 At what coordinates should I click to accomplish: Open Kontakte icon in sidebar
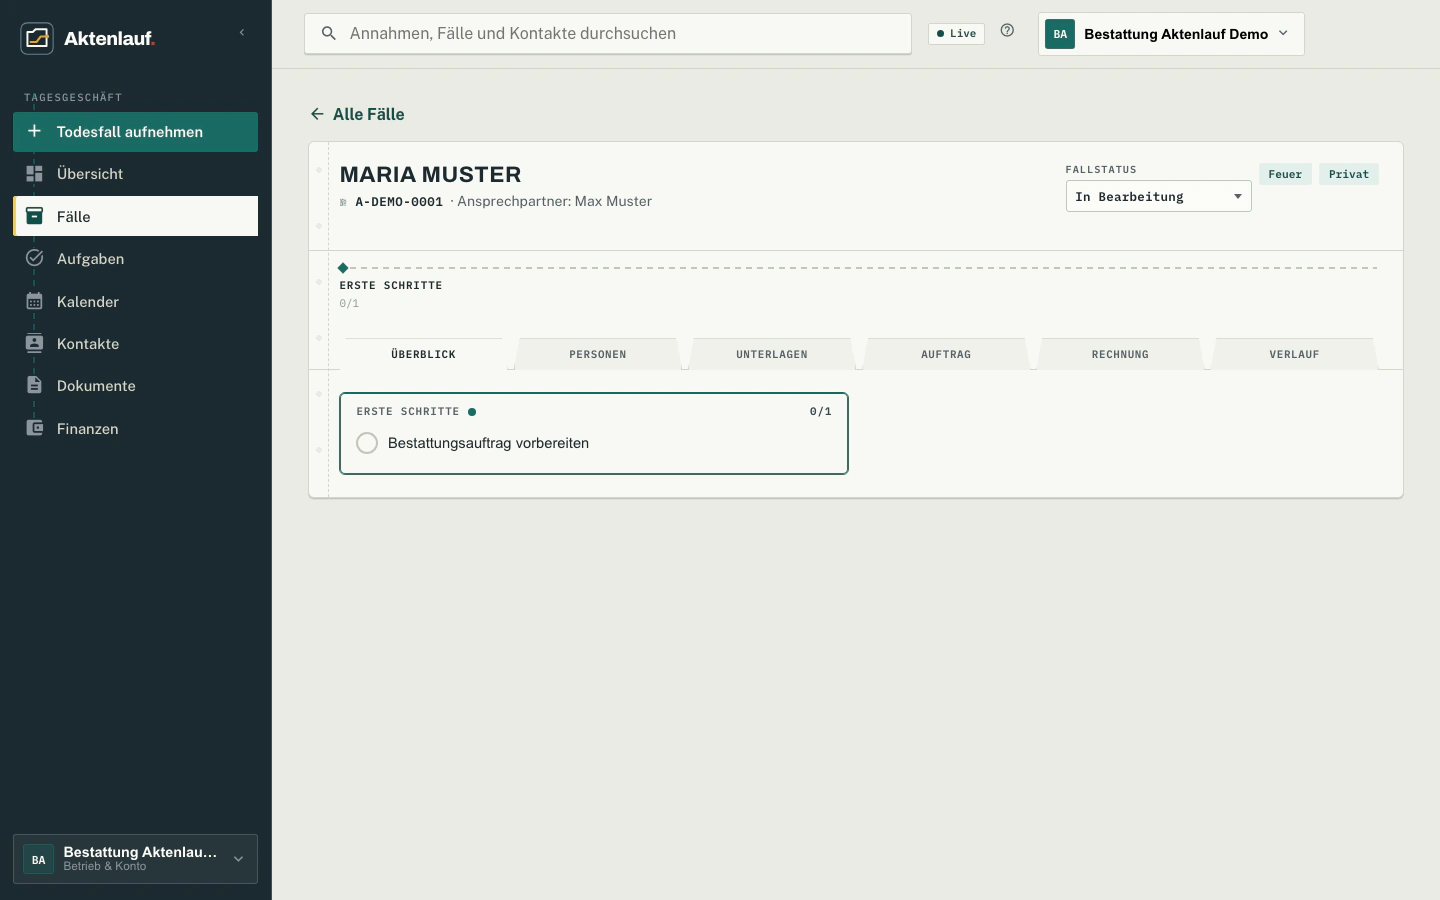point(34,343)
